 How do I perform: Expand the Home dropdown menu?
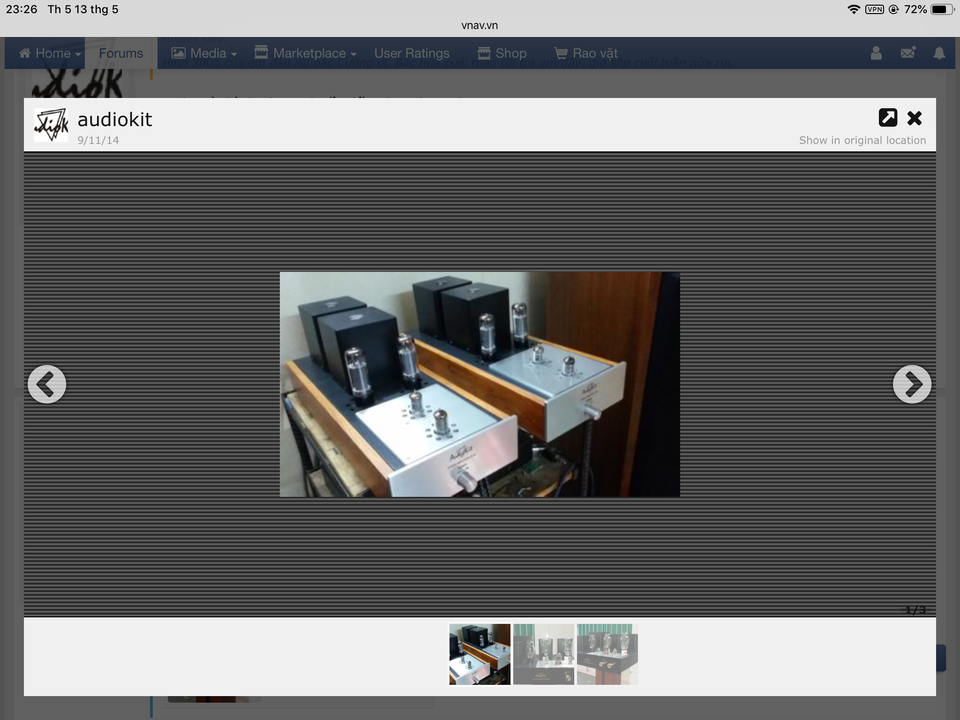50,53
